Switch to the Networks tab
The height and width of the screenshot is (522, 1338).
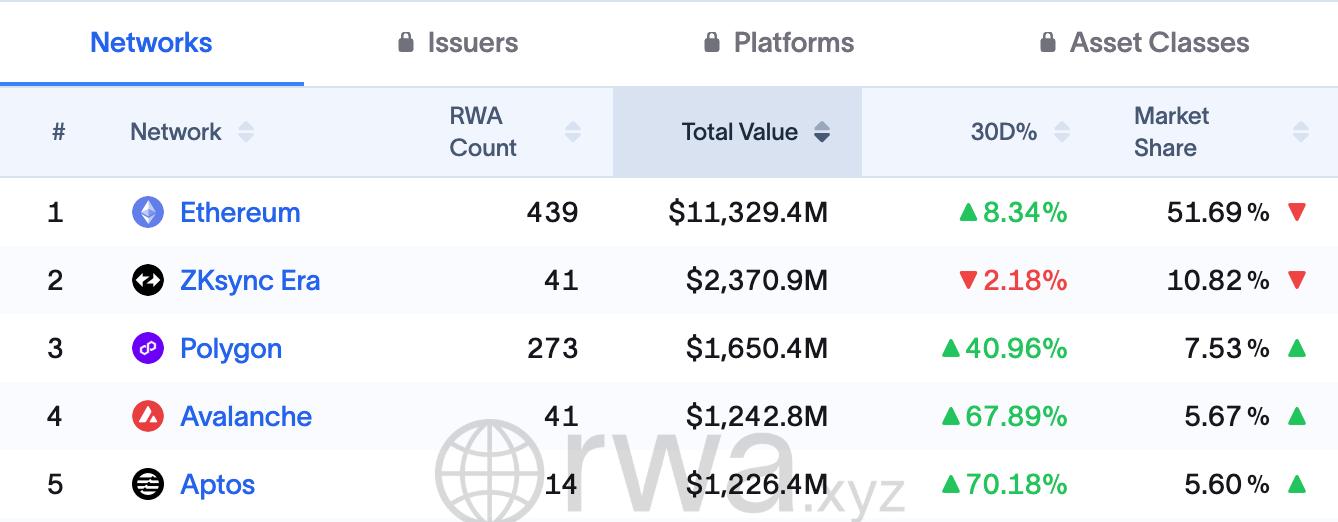click(x=151, y=43)
